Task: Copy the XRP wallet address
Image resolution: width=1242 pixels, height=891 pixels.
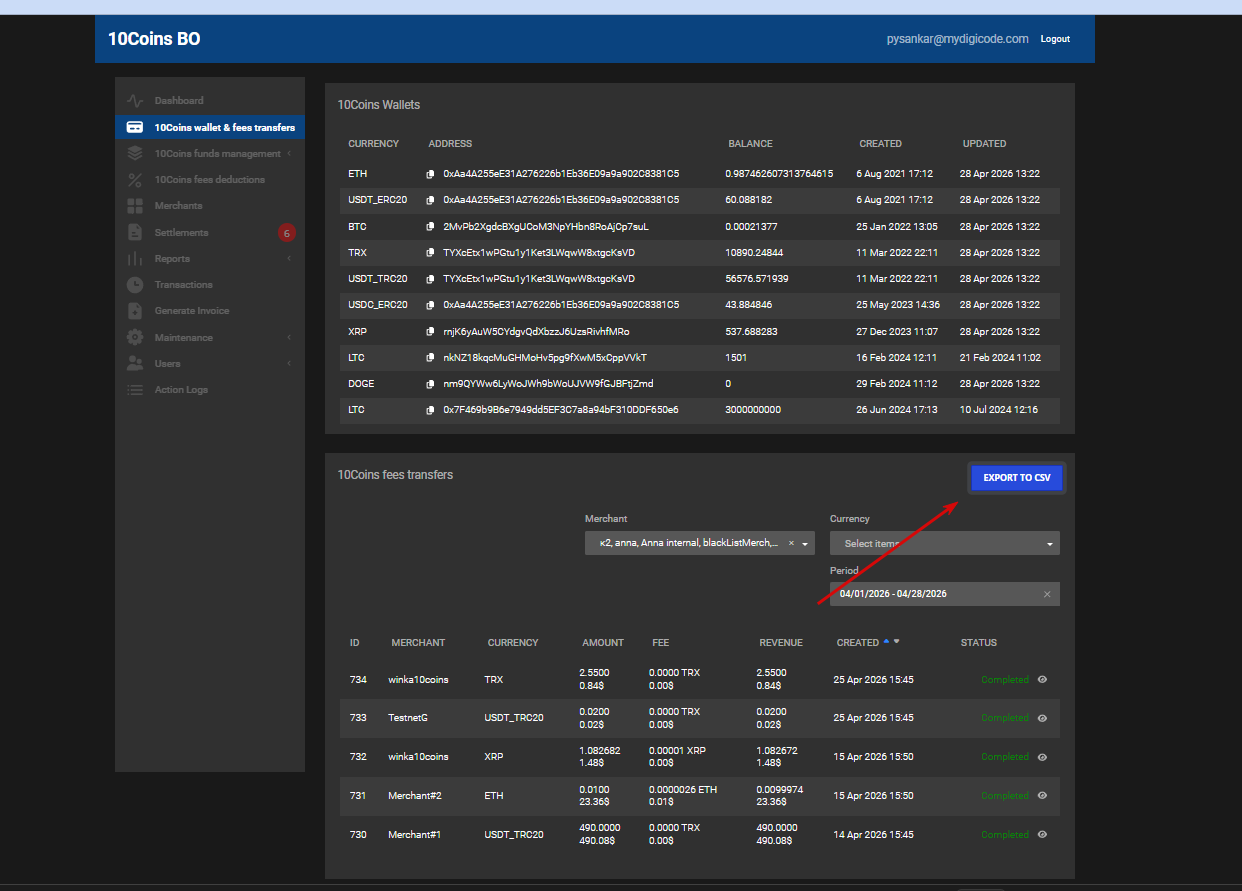Action: (430, 332)
